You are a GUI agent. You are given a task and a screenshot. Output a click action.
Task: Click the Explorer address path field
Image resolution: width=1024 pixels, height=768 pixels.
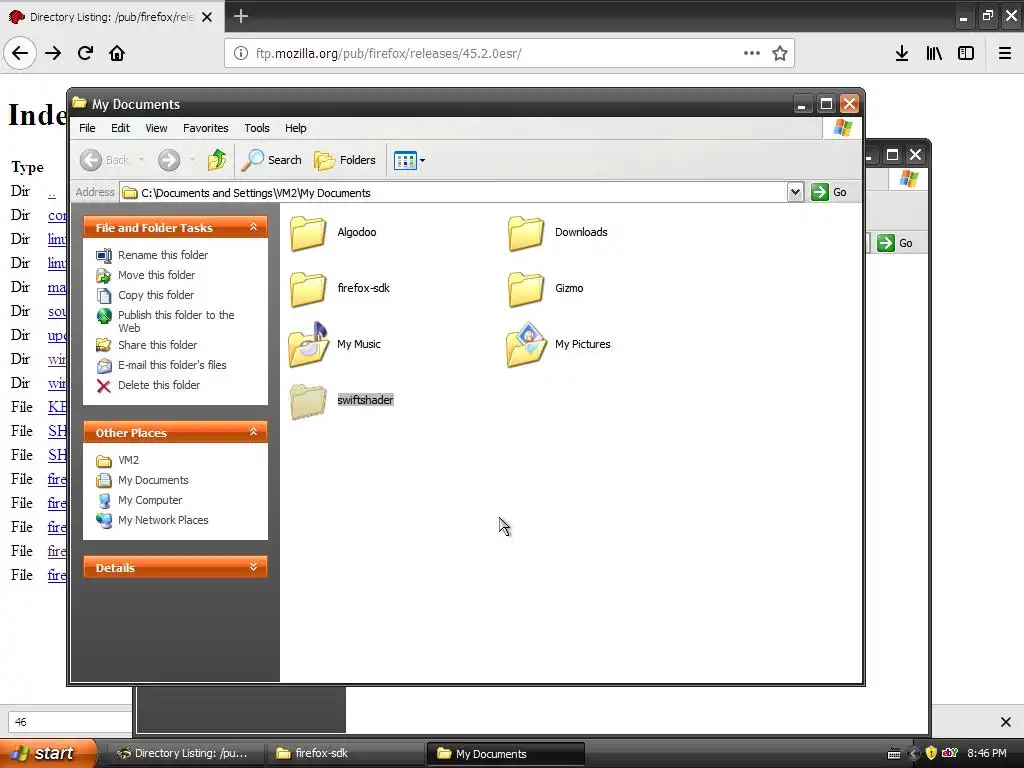(453, 193)
